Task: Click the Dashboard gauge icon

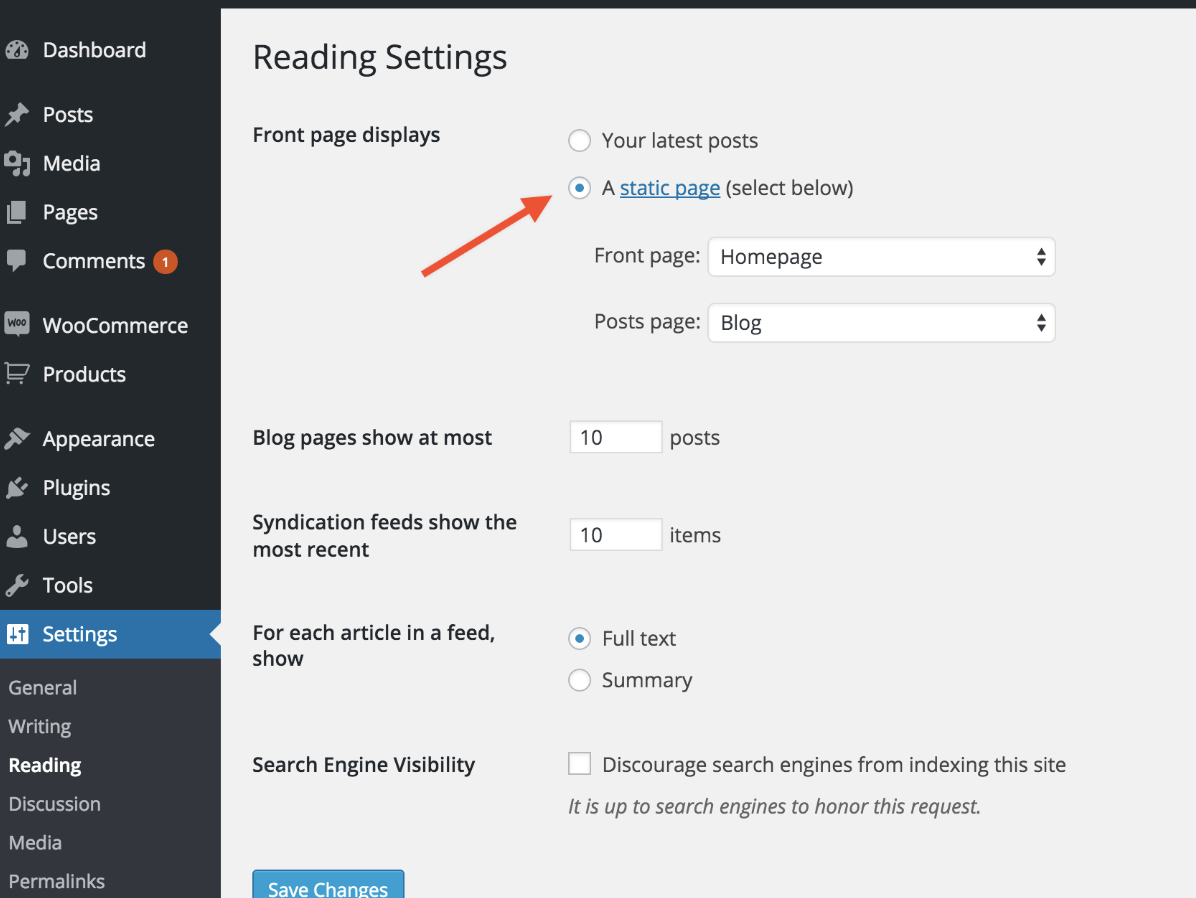Action: [17, 50]
